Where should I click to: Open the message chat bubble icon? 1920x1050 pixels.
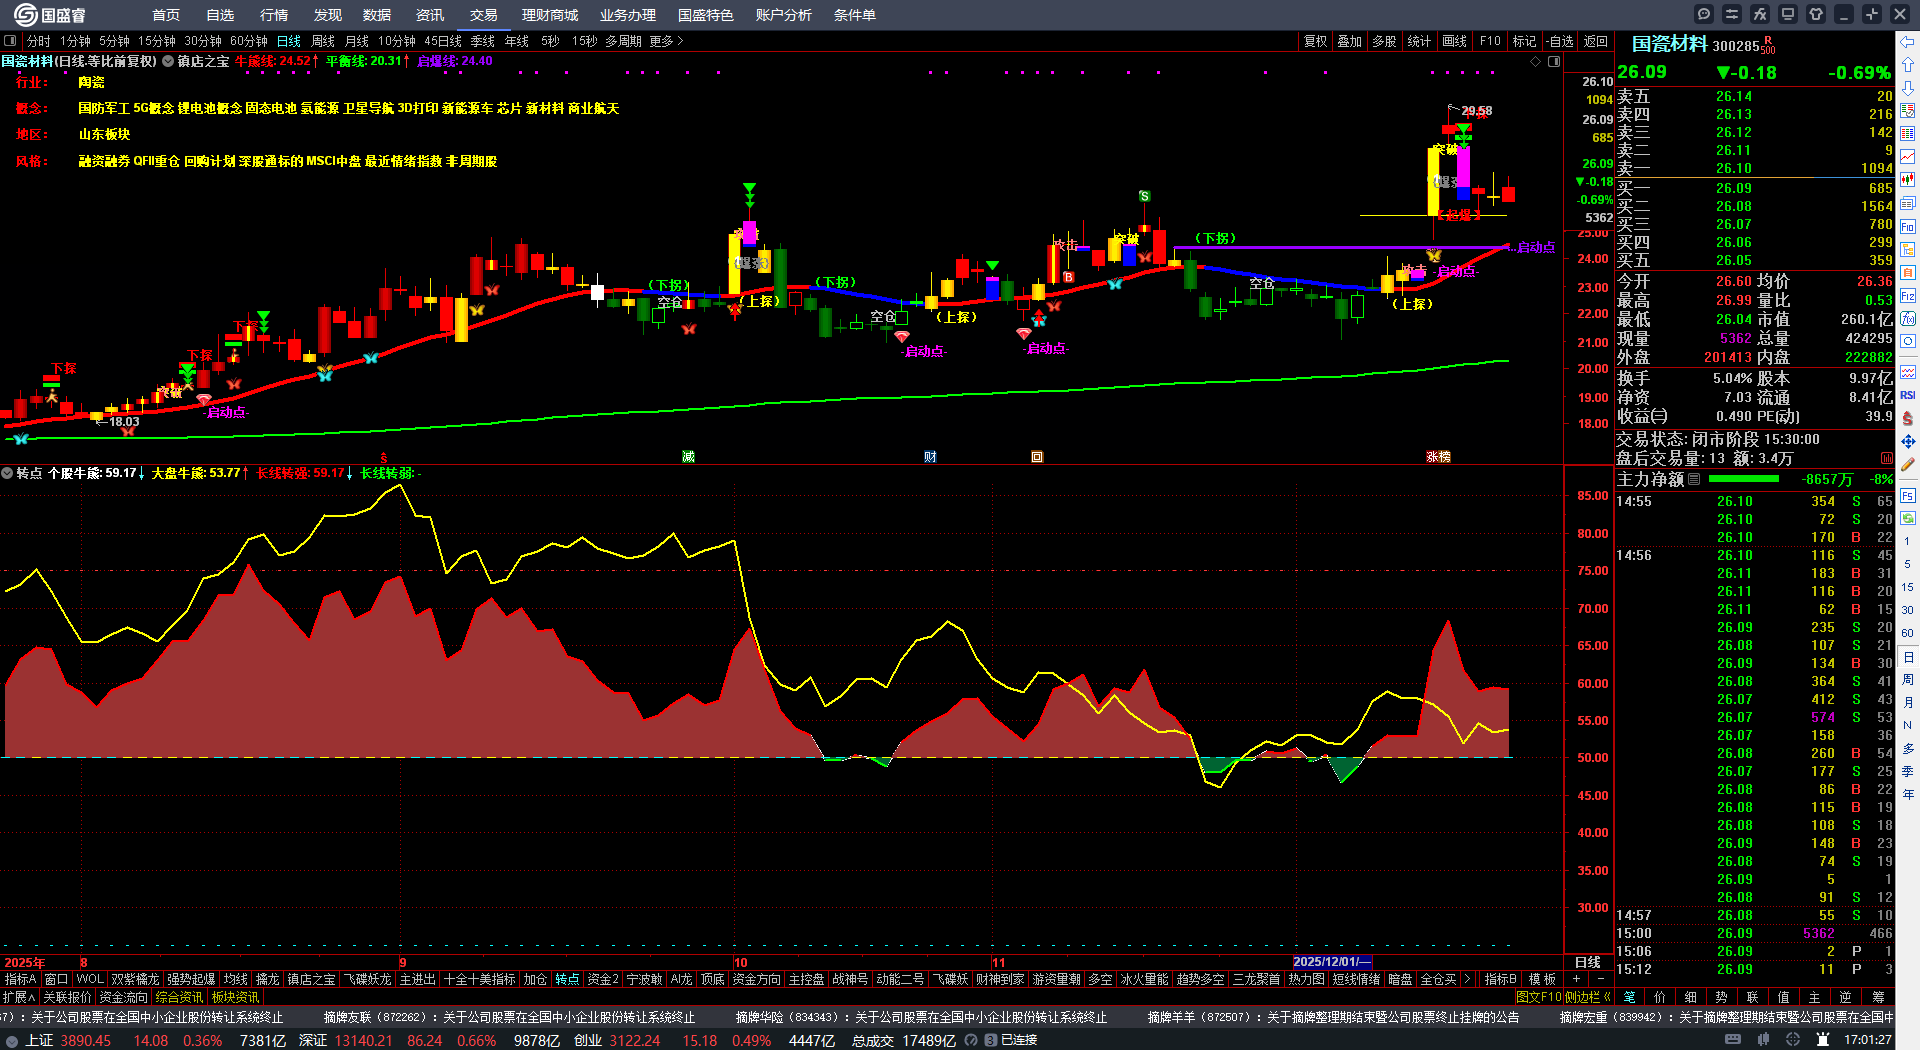click(x=1704, y=14)
